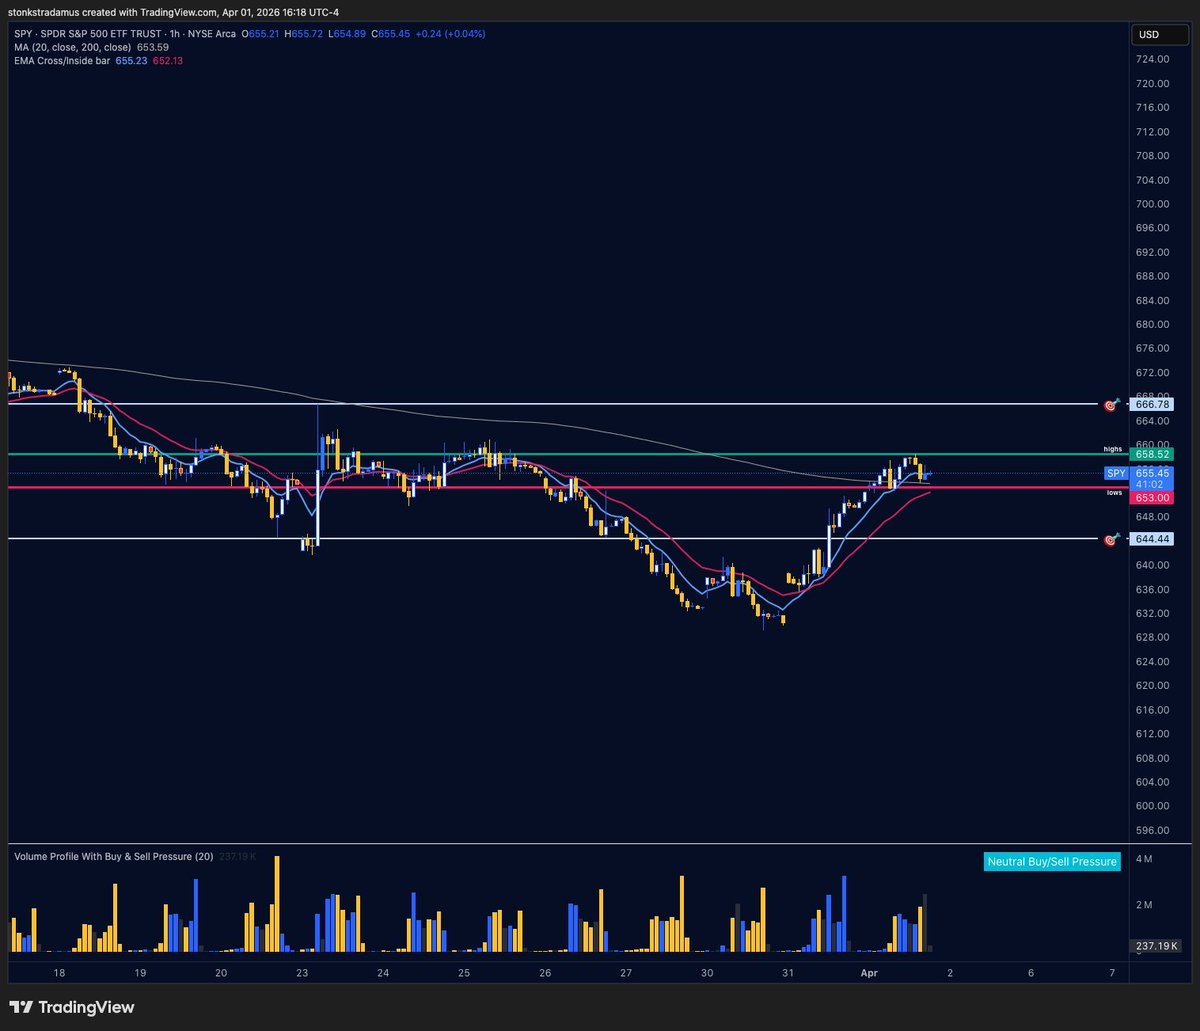Click the change value +0.24 (+0.04%)
This screenshot has height=1031, width=1200.
[x=452, y=33]
